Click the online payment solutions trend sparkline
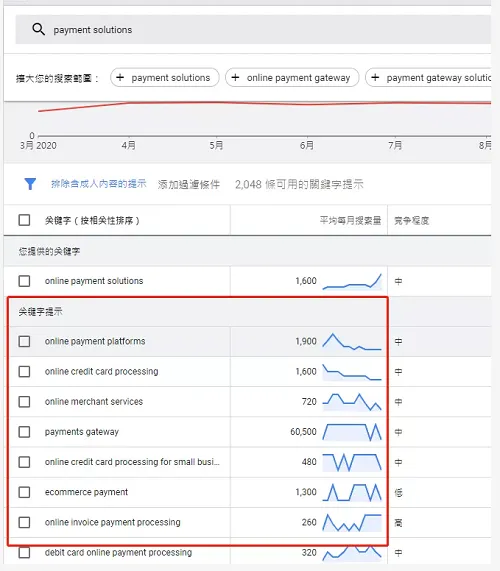Screen dimensions: 500x571 click(x=352, y=281)
